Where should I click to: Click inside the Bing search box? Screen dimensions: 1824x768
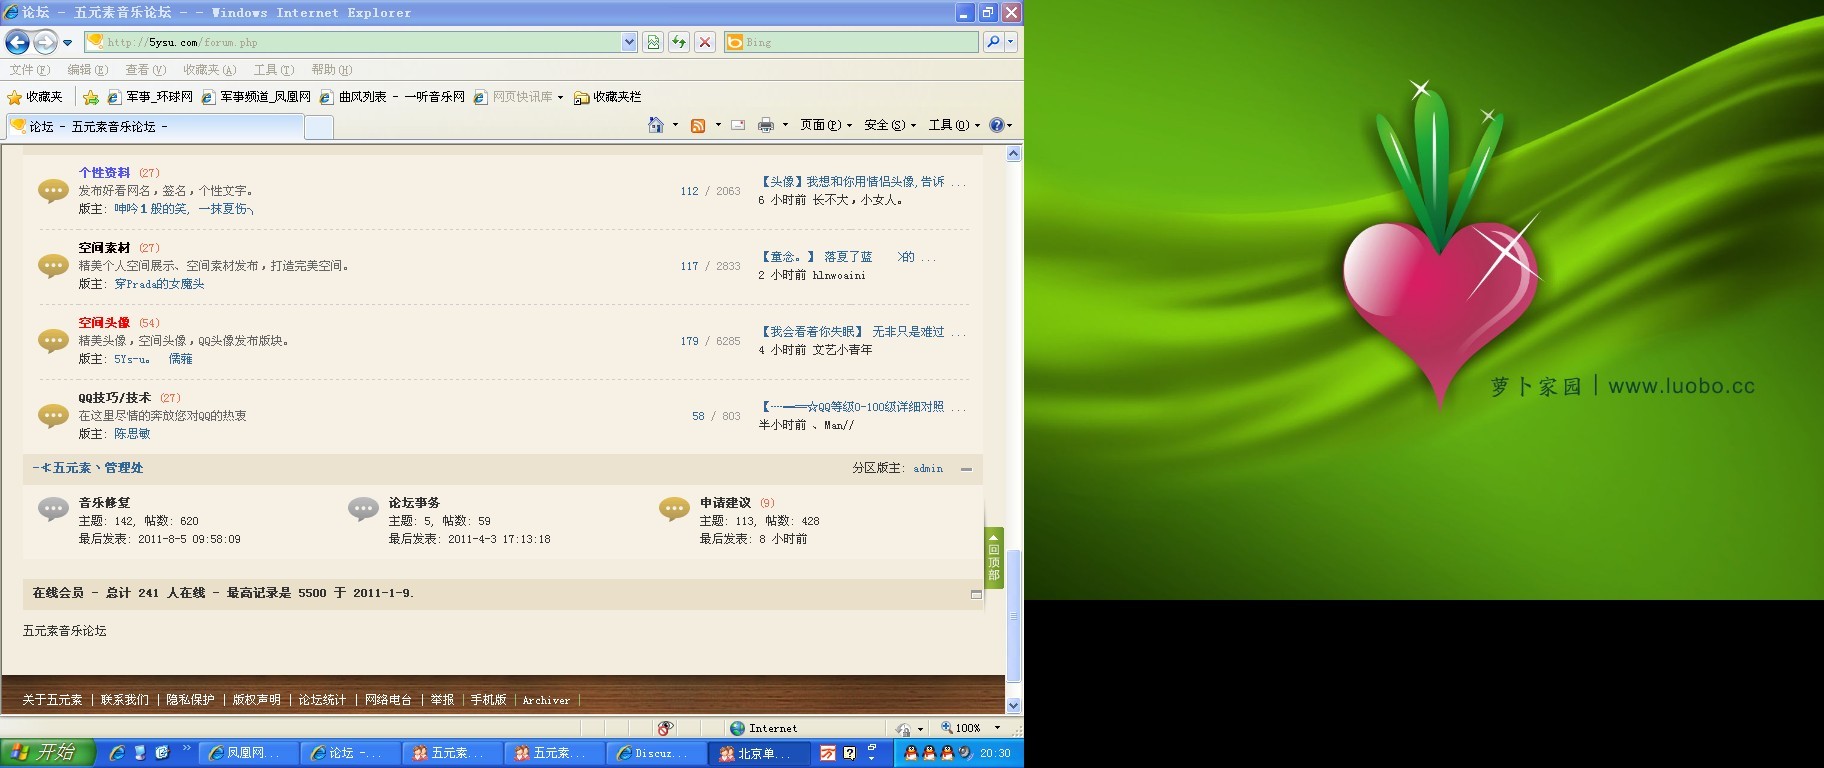851,42
